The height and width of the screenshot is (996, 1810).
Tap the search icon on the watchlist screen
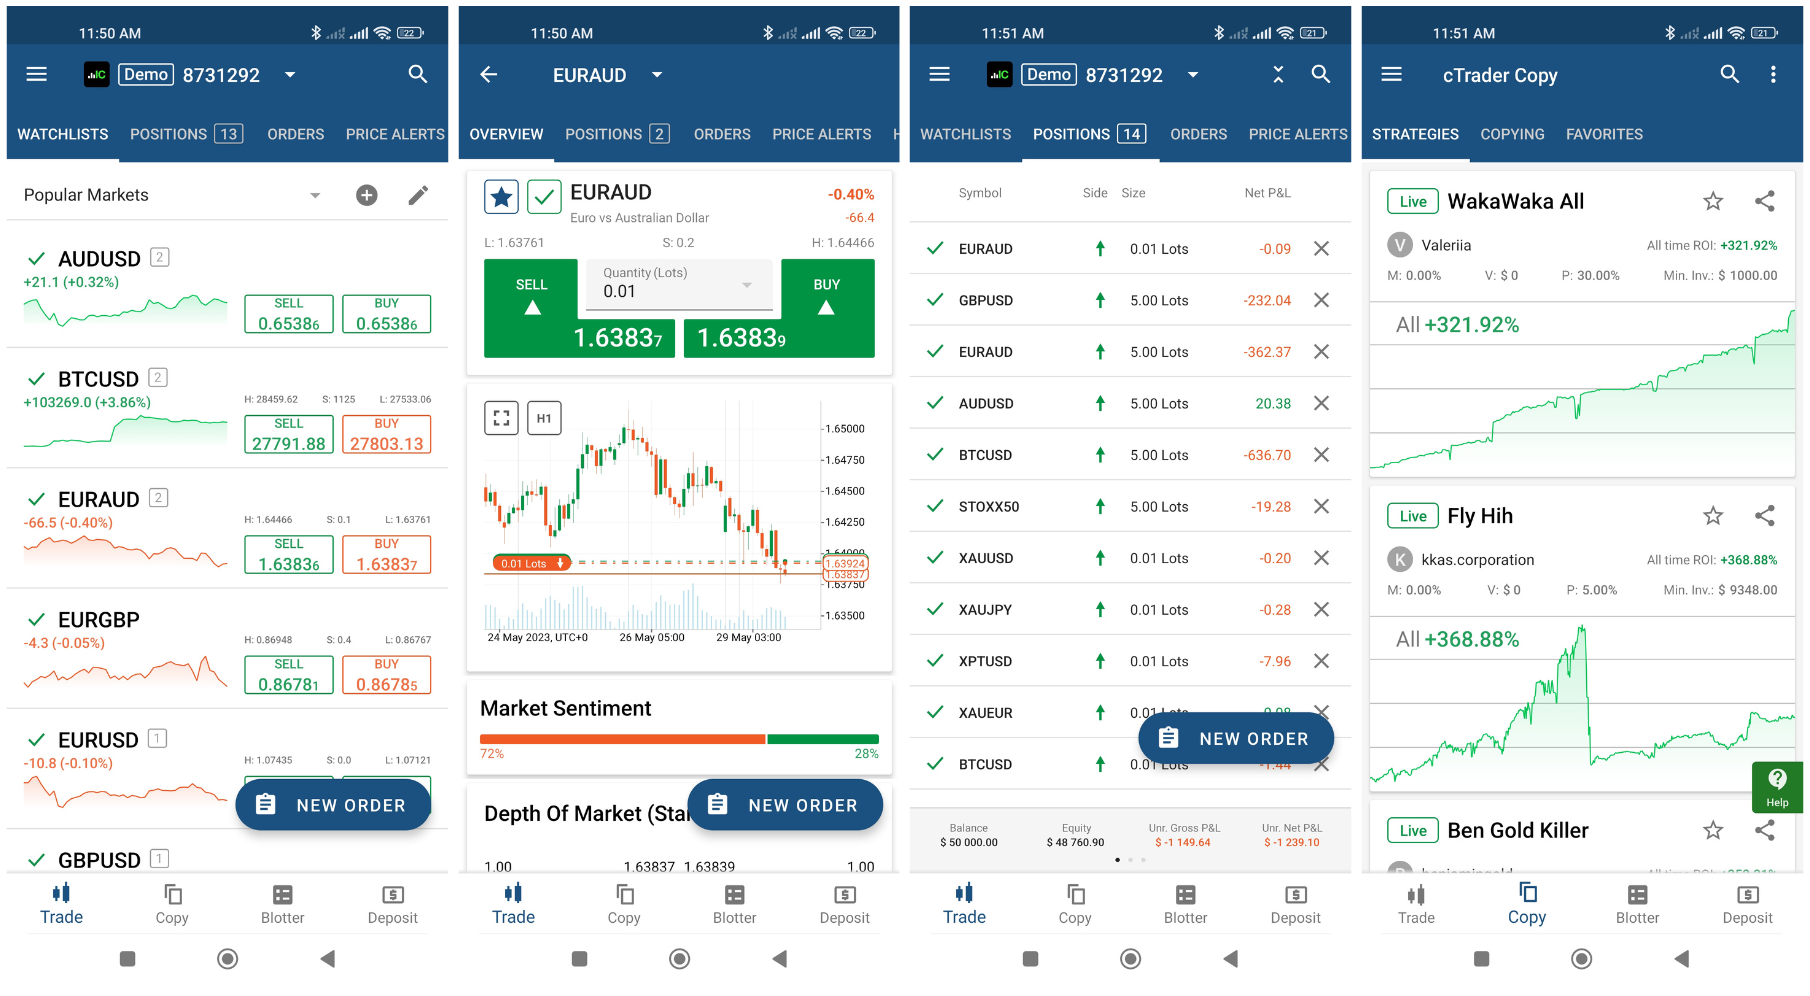click(x=417, y=74)
